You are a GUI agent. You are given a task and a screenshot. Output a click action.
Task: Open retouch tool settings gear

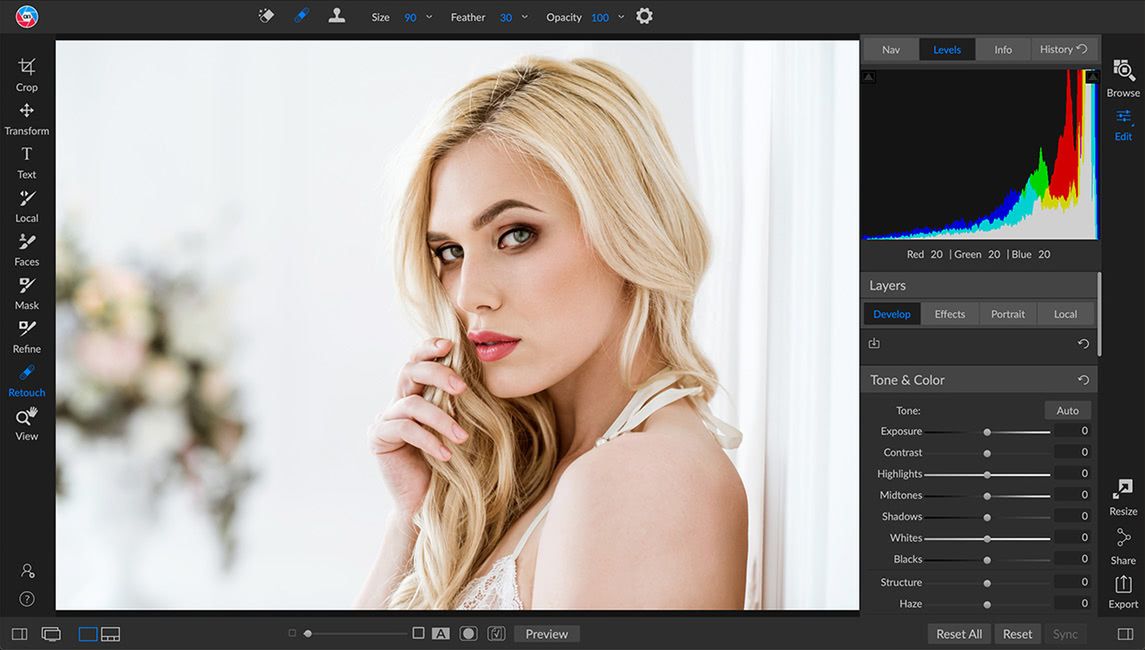click(644, 16)
